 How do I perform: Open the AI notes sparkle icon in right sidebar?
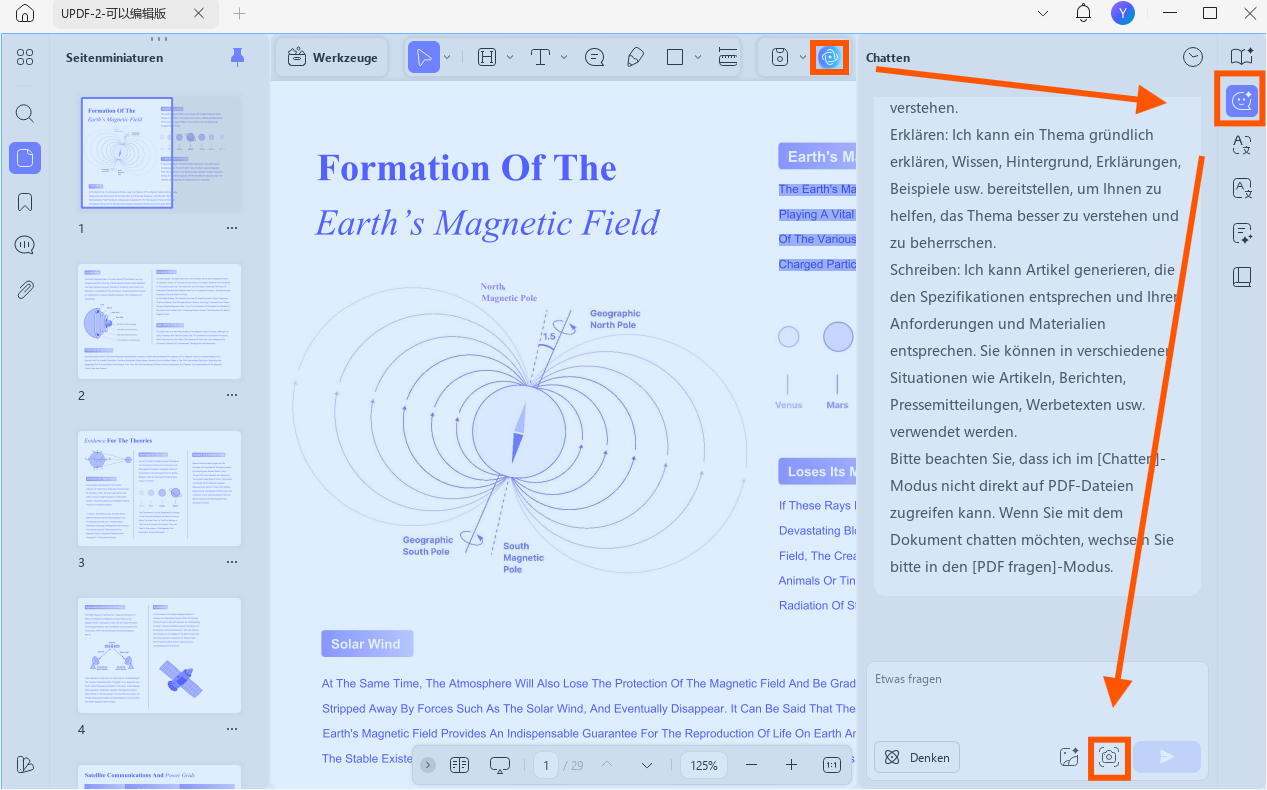coord(1242,233)
